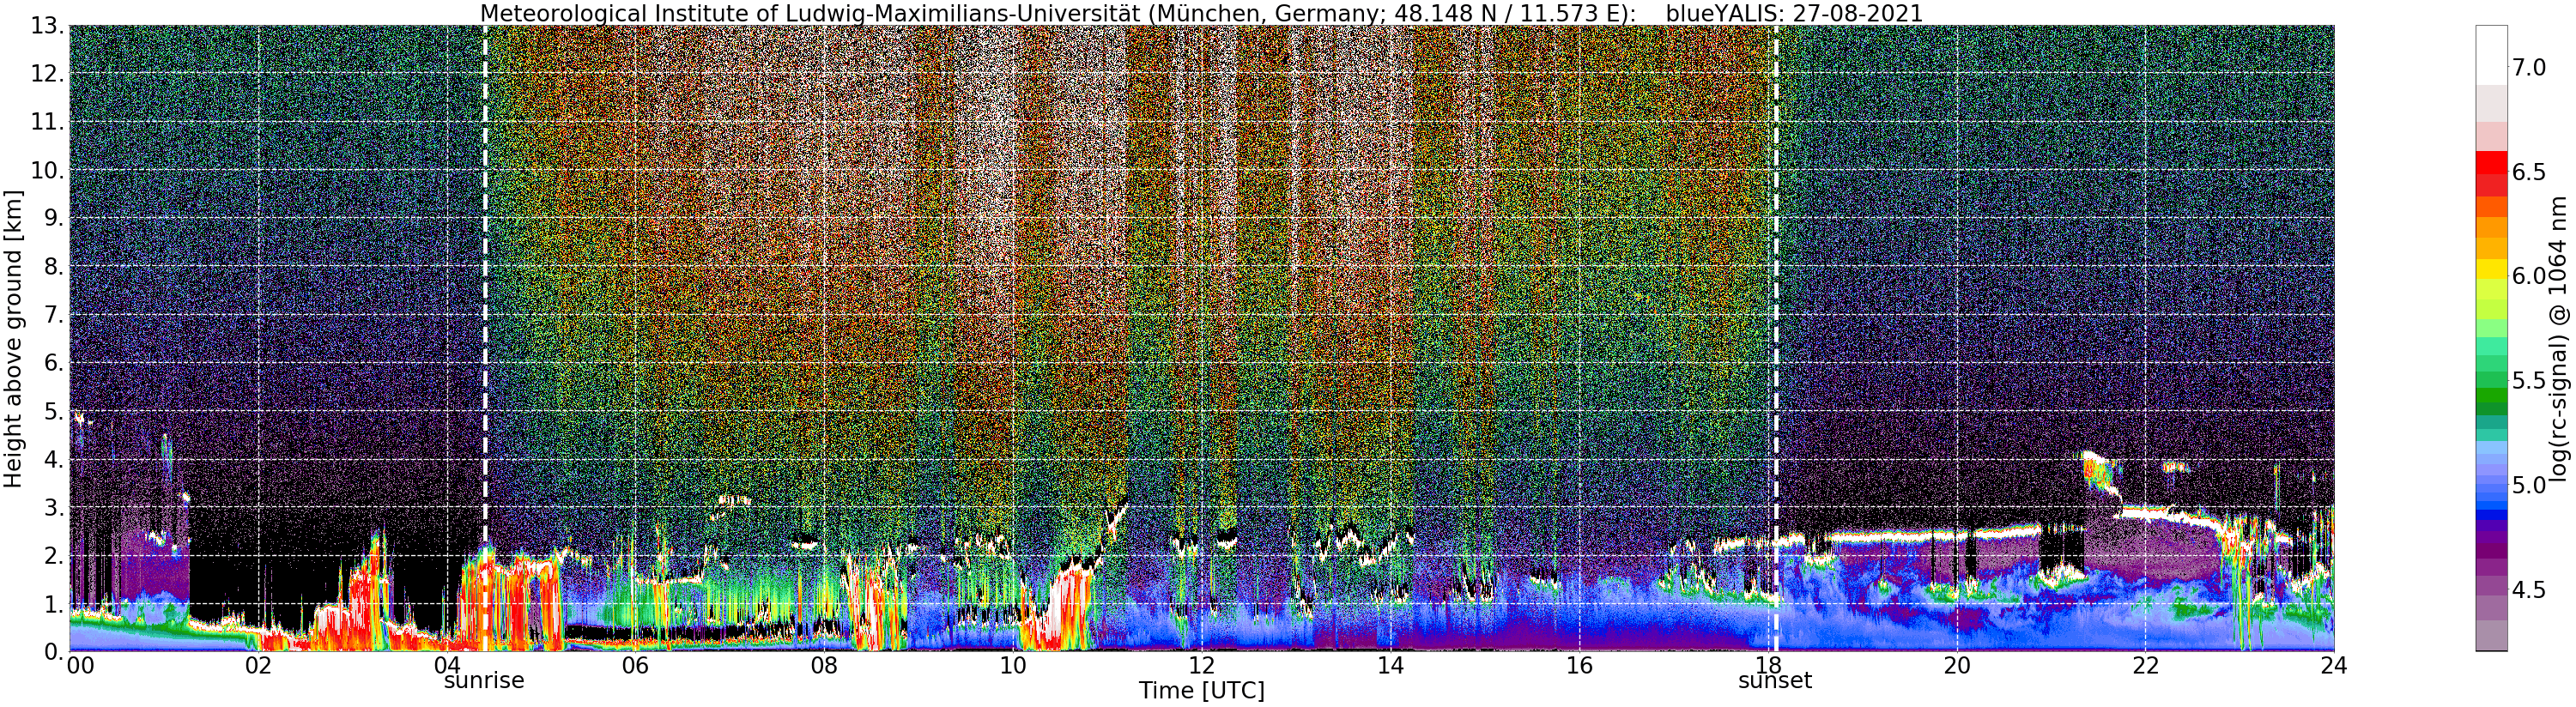Click the x-axis tick label '10'
The image size is (2576, 707).
[1012, 665]
